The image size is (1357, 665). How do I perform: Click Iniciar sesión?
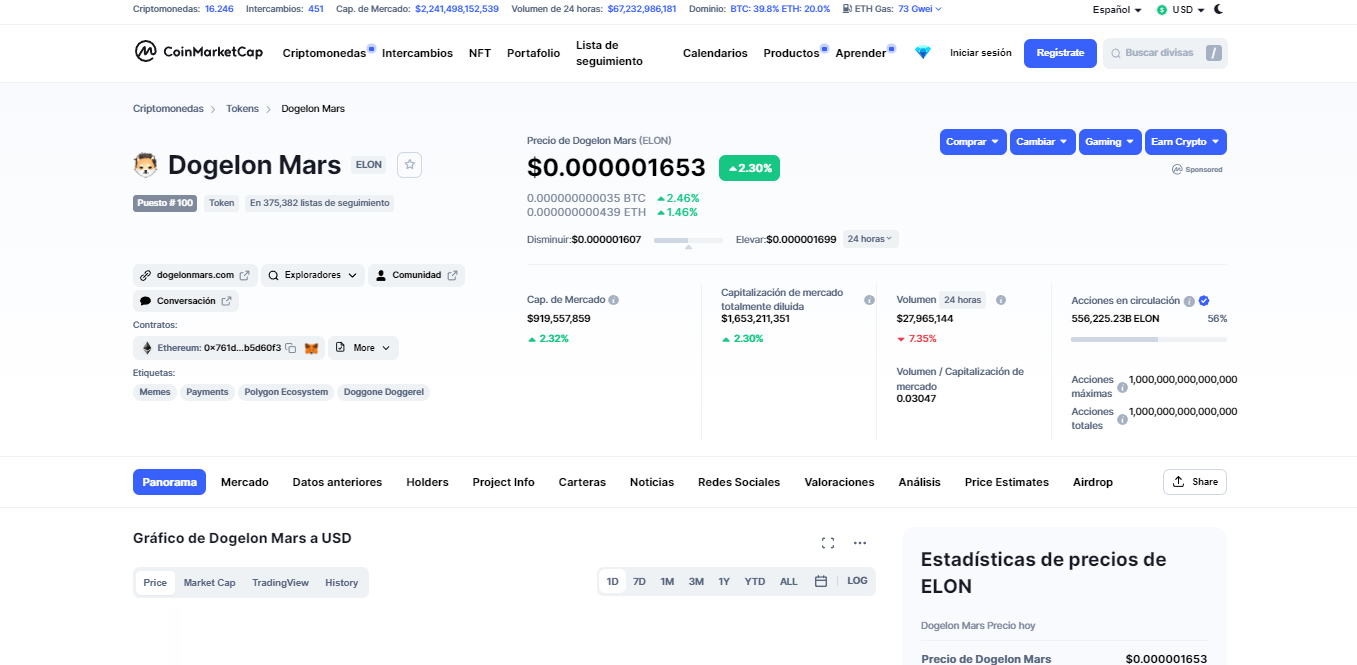[x=980, y=53]
